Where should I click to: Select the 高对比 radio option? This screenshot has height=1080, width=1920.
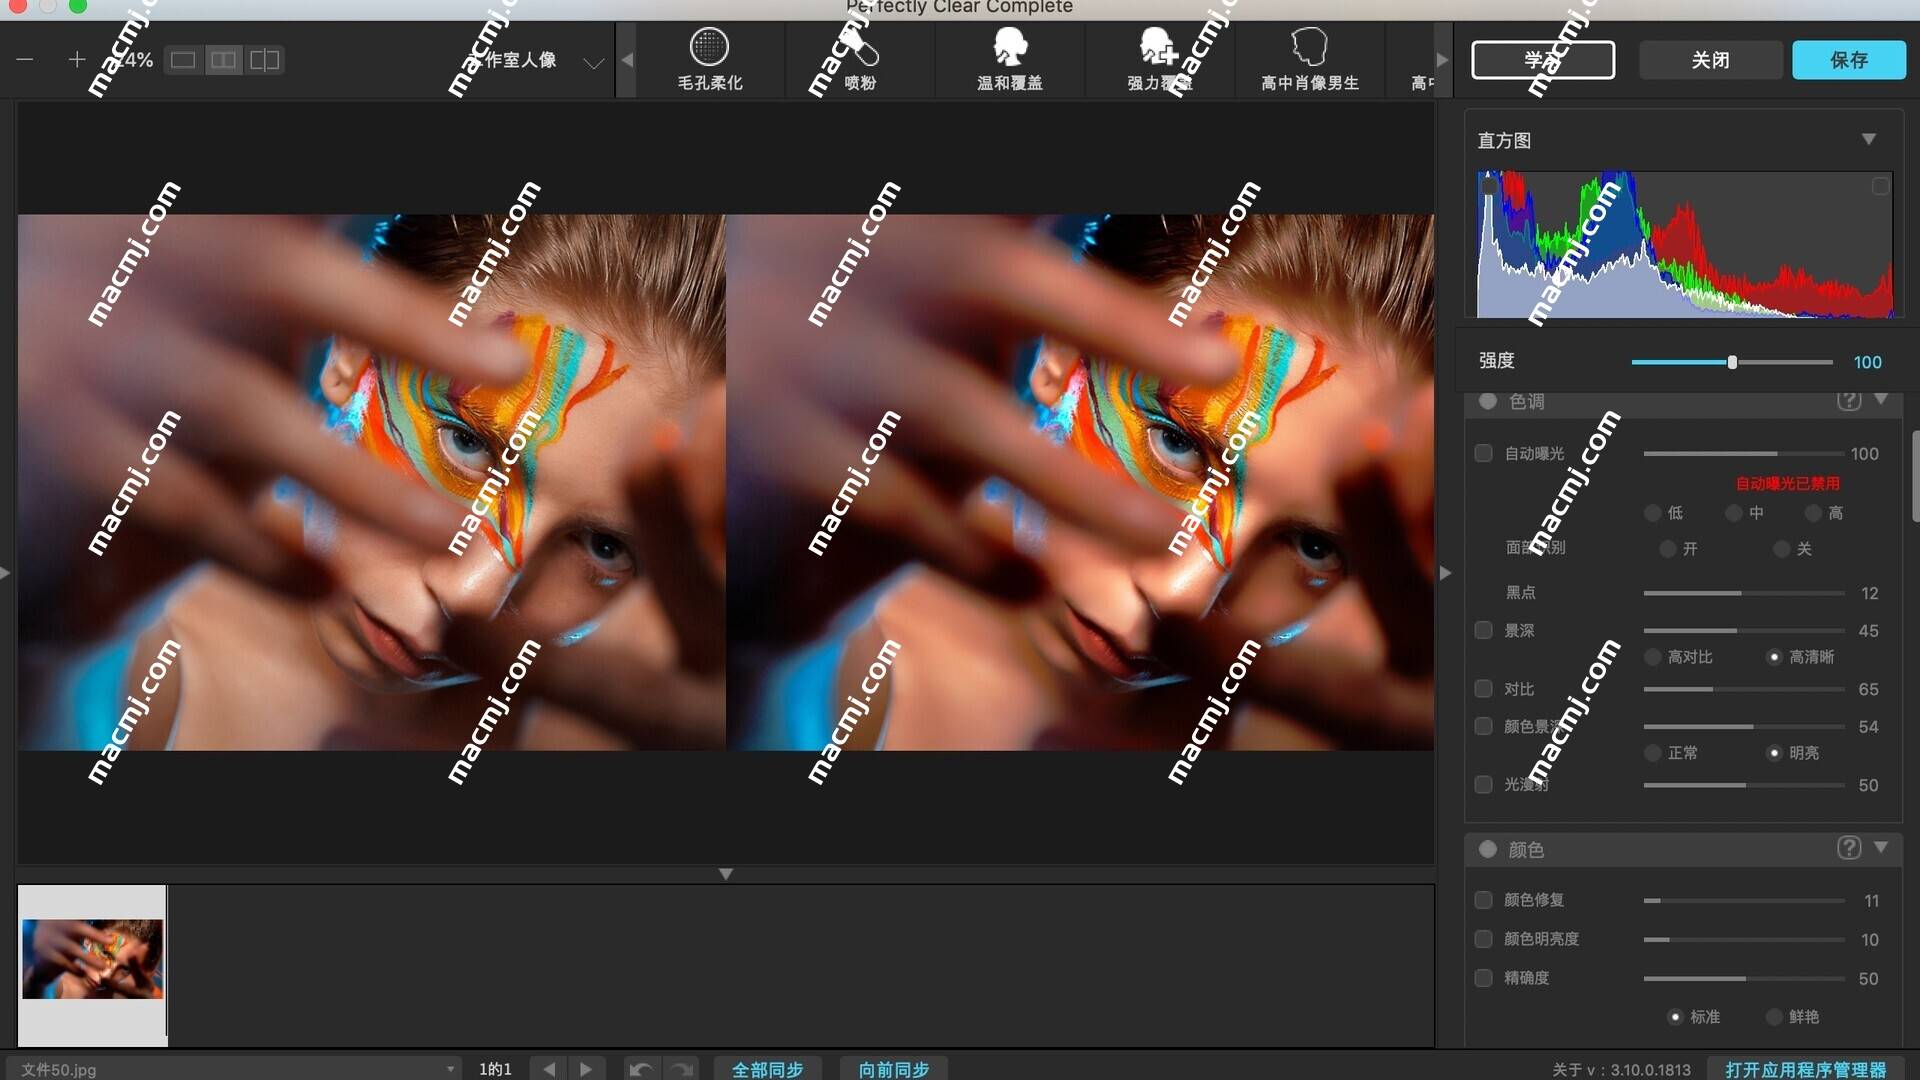[1653, 657]
